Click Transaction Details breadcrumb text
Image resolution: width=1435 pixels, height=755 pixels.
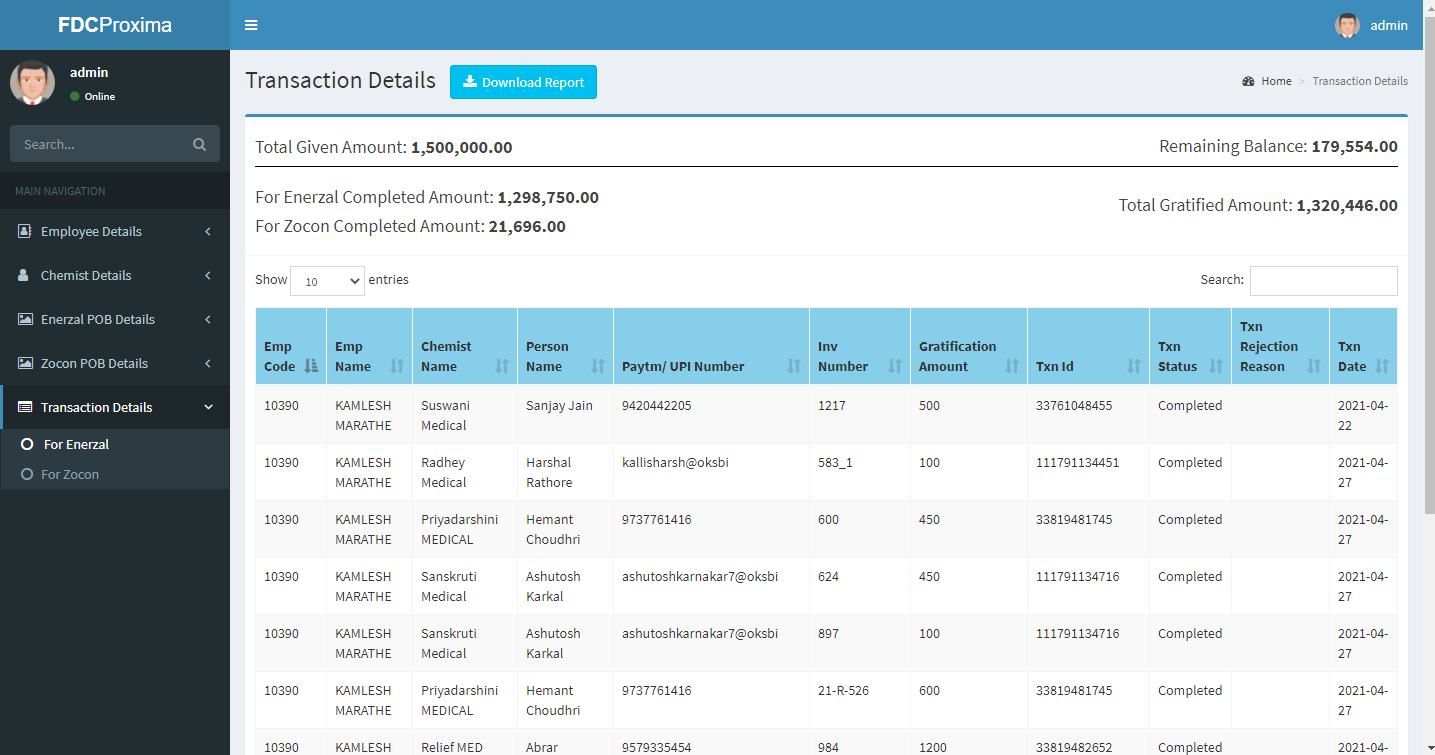[x=1360, y=81]
